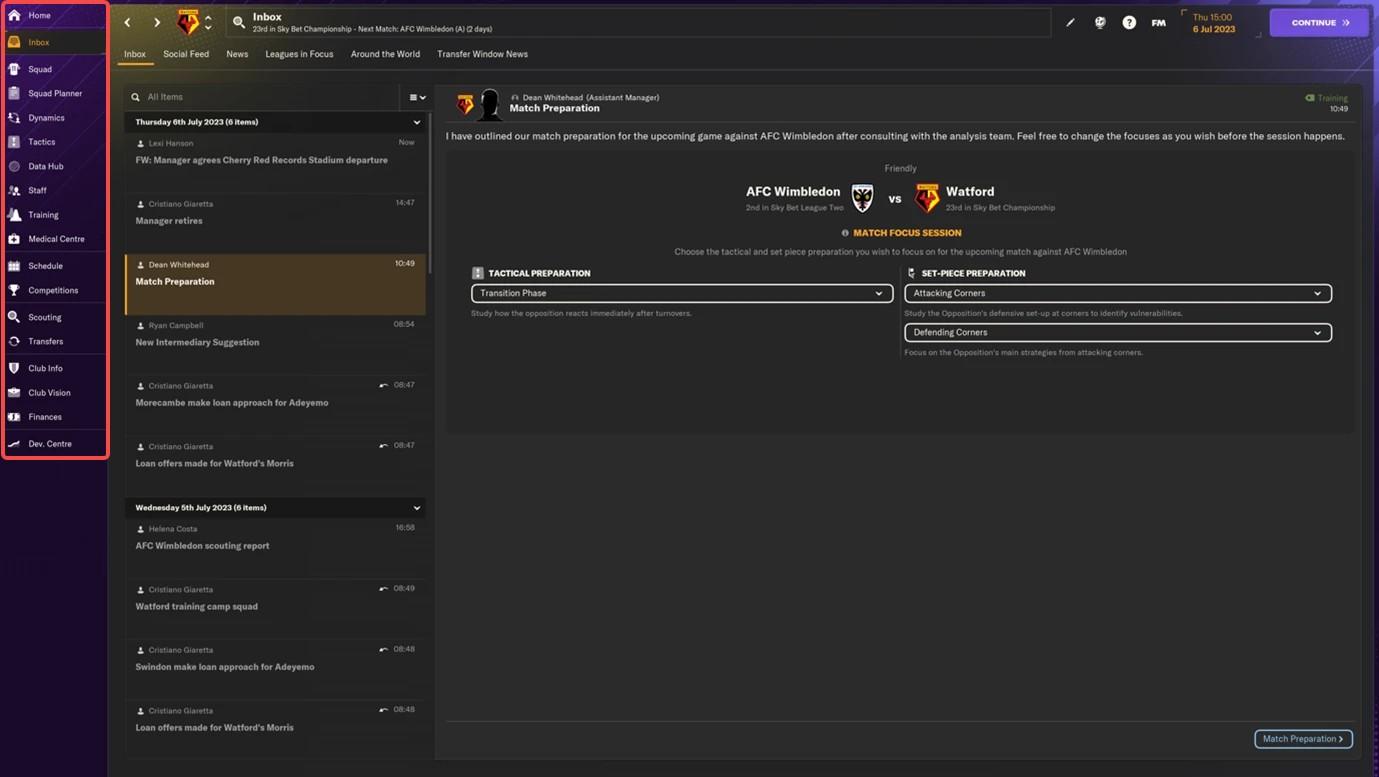Click the help question mark icon
1379x777 pixels.
[x=1129, y=22]
